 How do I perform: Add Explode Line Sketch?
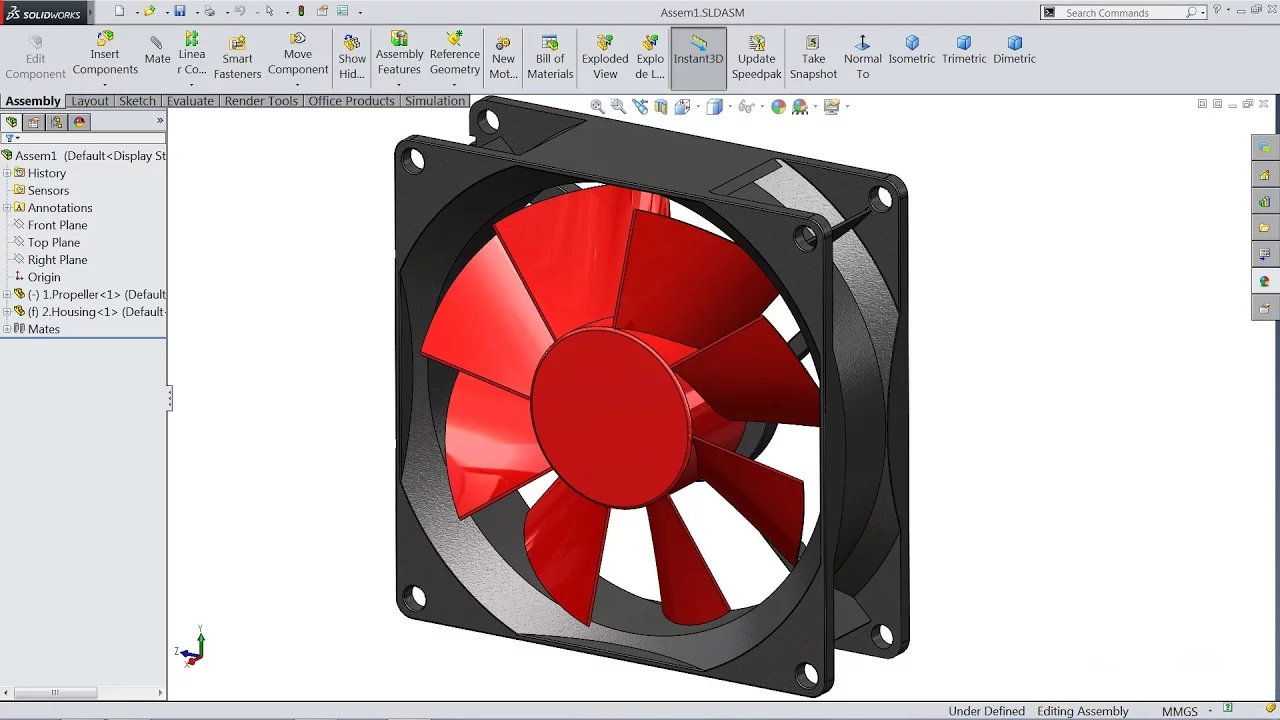click(650, 57)
